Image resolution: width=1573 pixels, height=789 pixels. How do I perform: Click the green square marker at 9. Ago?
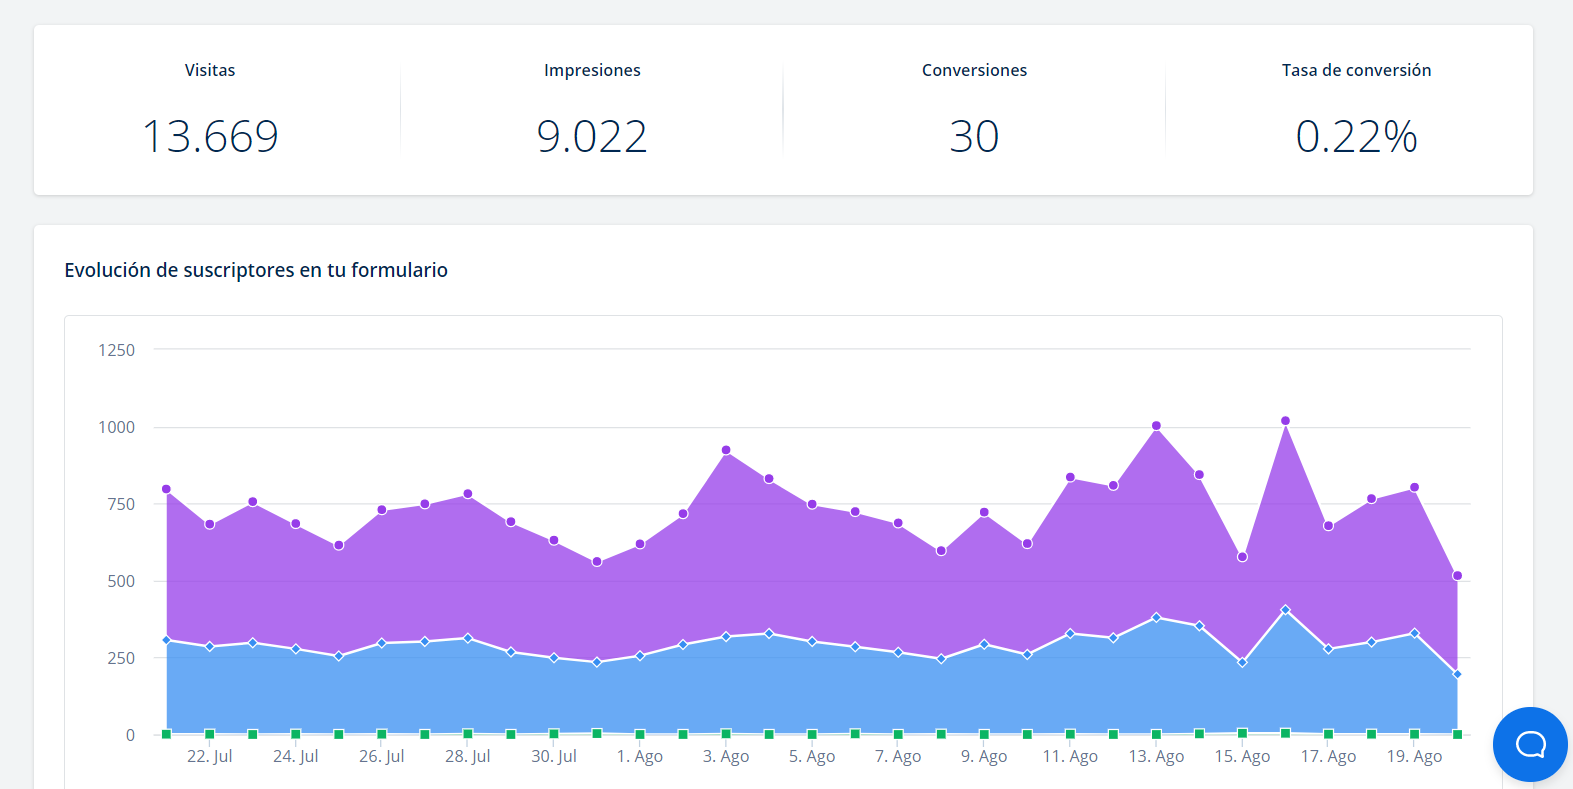984,734
